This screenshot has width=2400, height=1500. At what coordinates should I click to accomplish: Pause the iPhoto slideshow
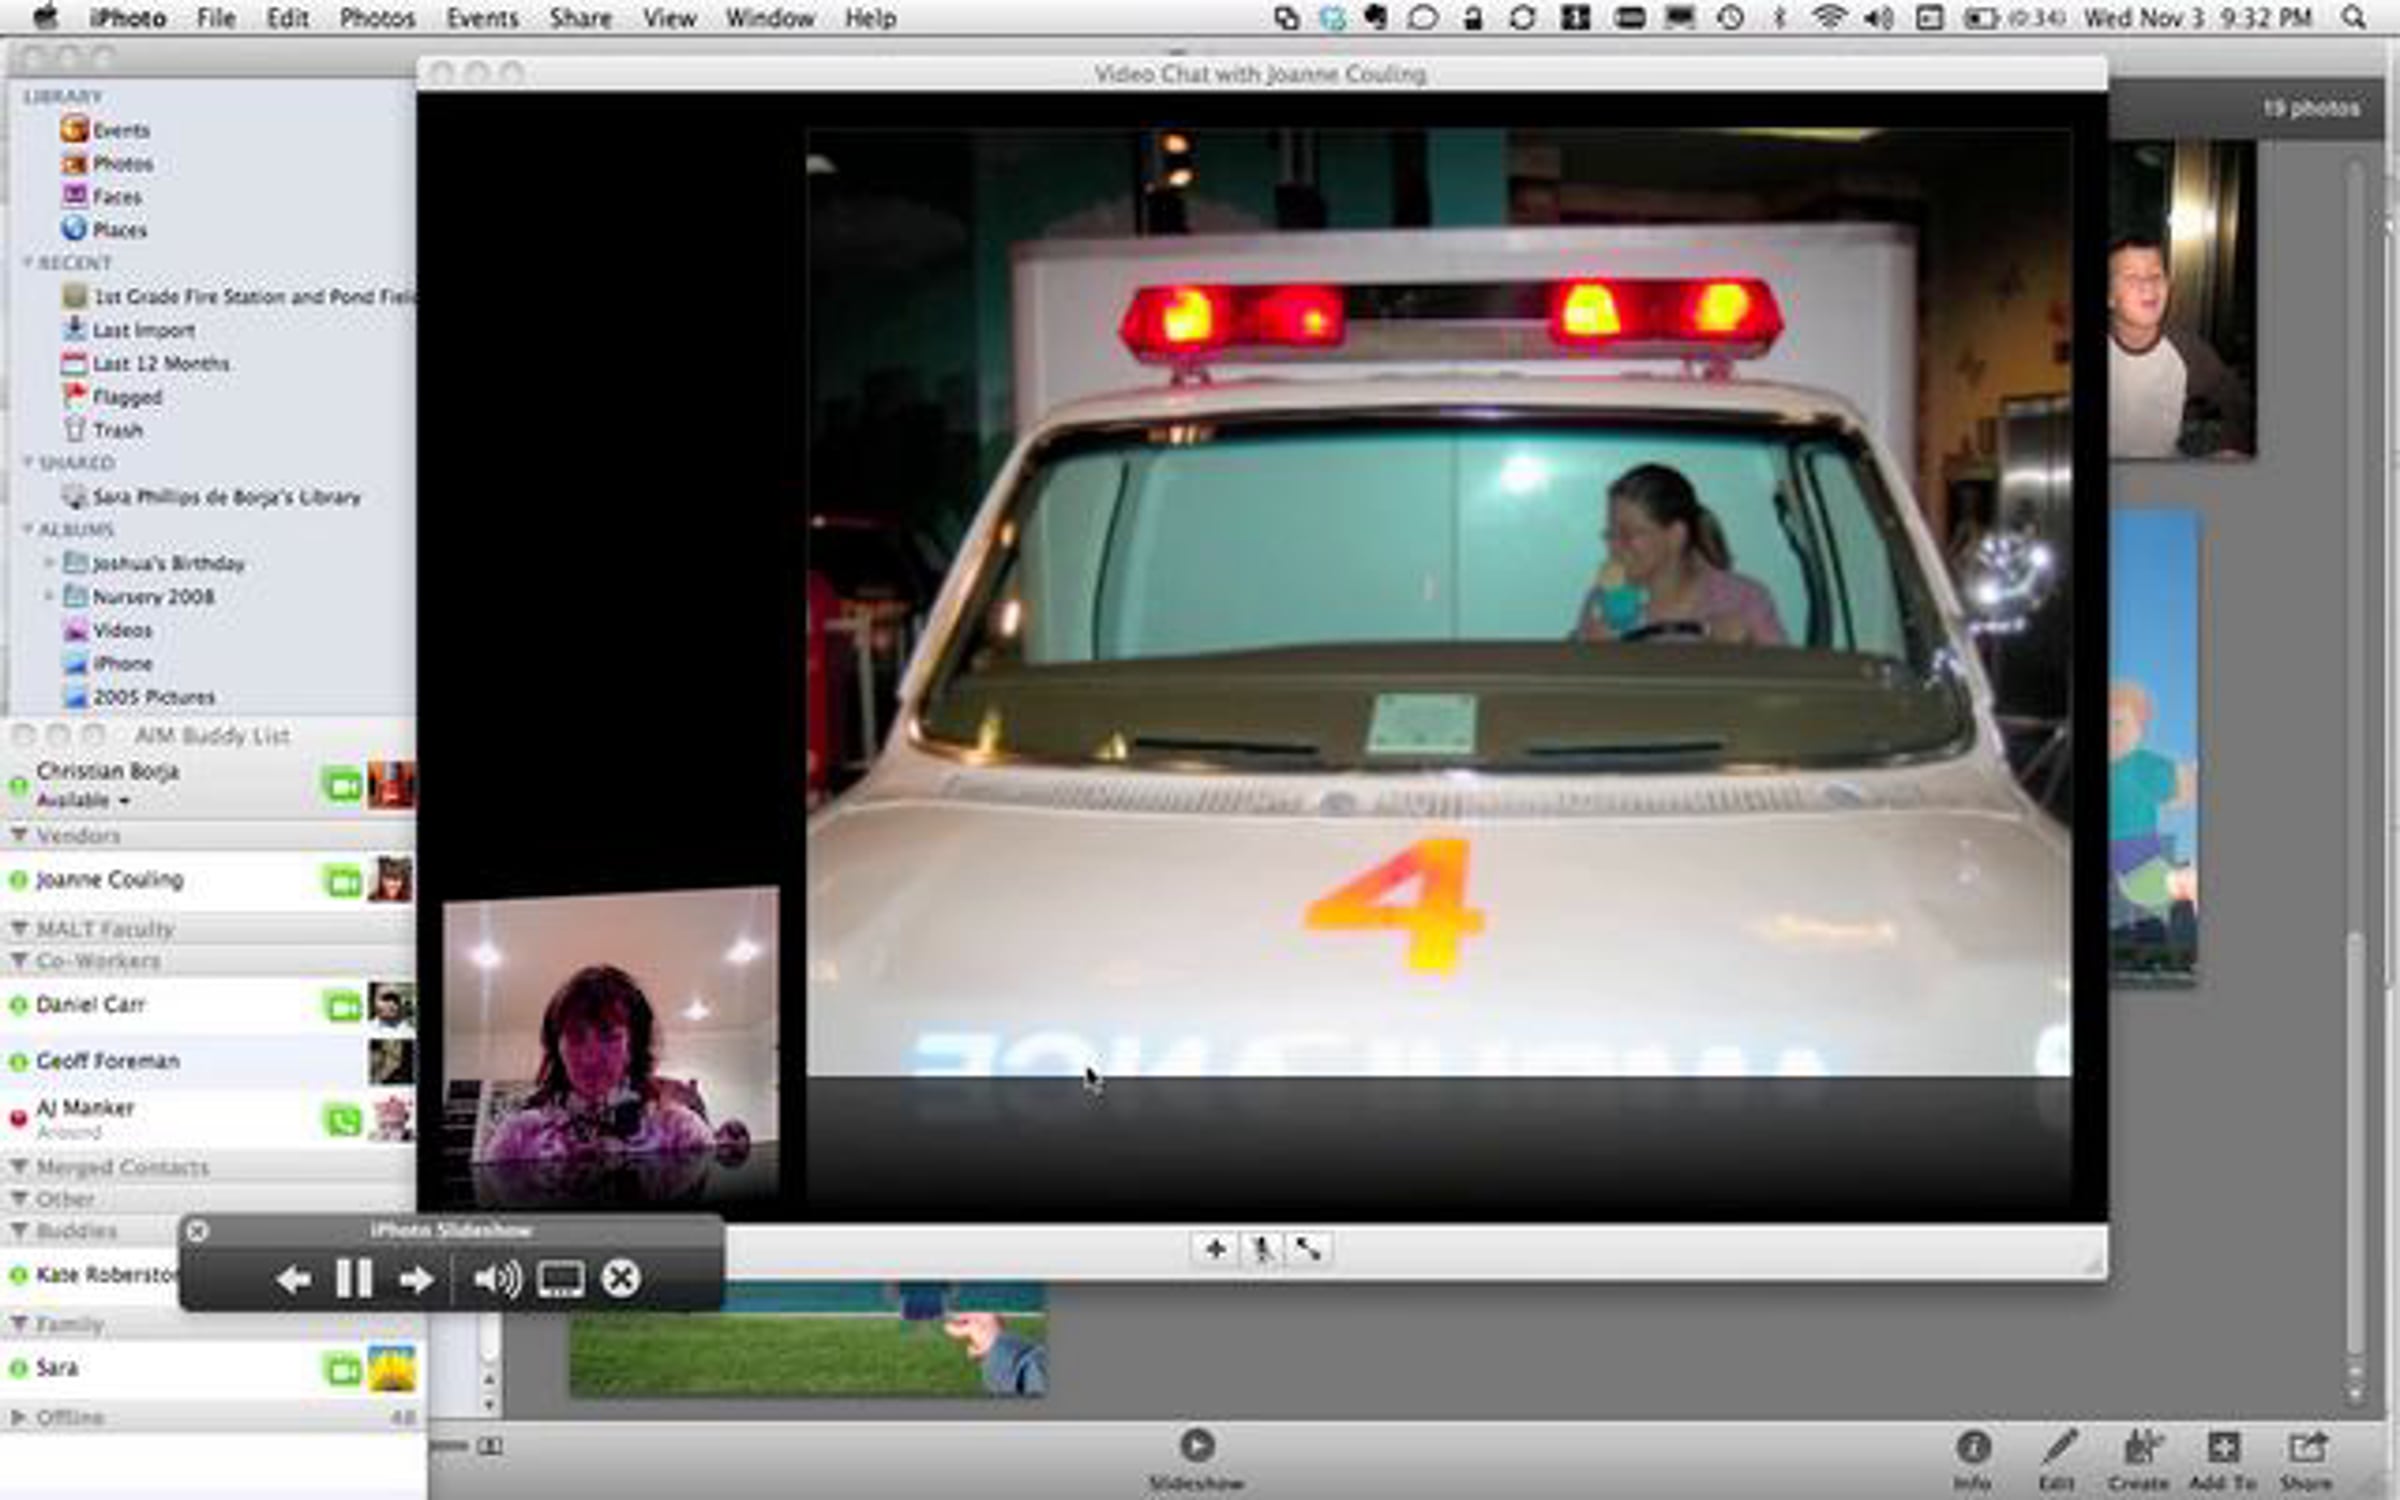tap(353, 1279)
